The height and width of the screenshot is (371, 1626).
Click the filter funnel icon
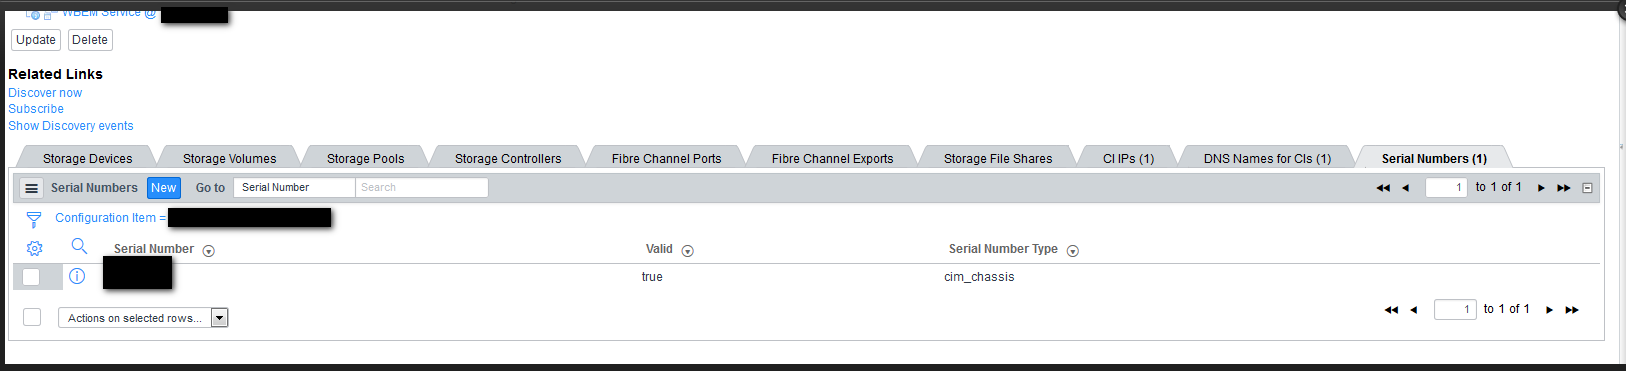[x=33, y=219]
